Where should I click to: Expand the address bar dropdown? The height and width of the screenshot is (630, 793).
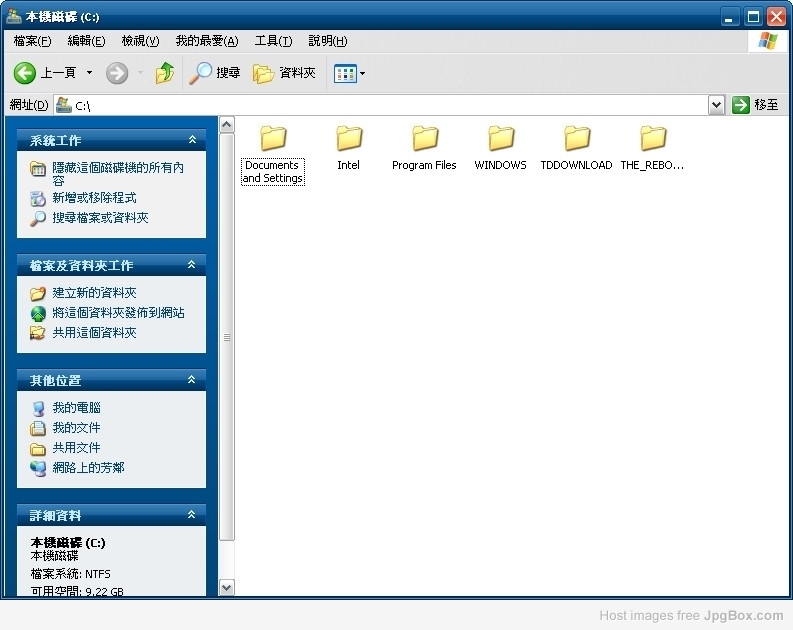[x=716, y=105]
